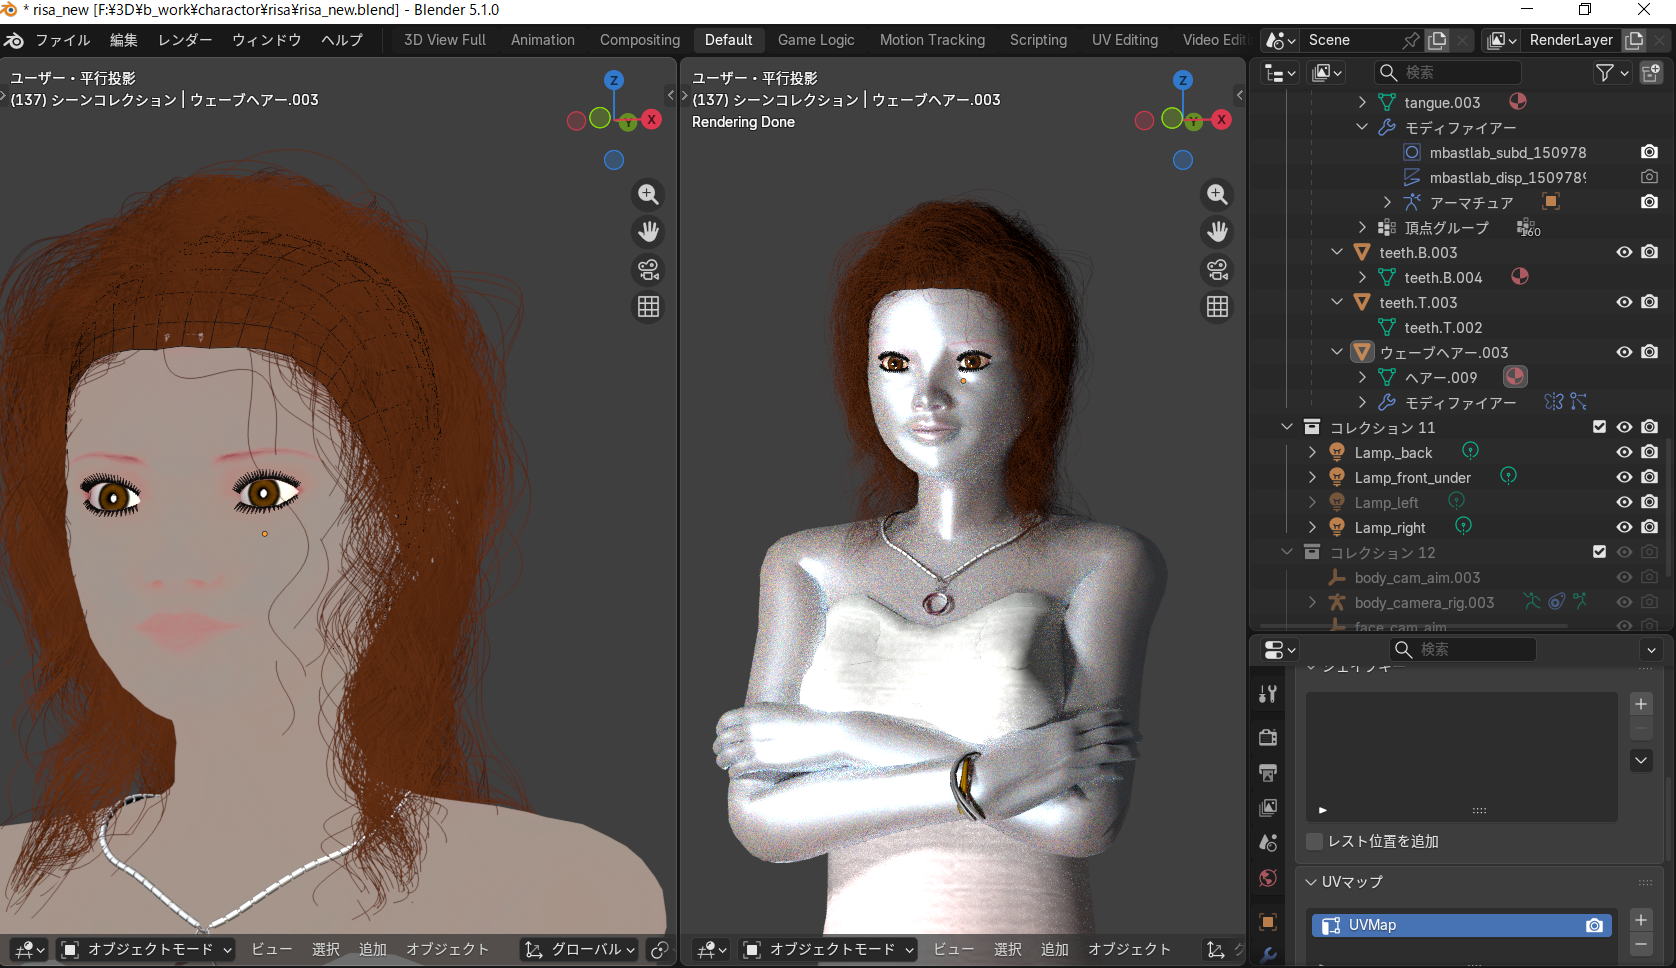The width and height of the screenshot is (1676, 968).
Task: Hide teeth.B.003 with its eye icon
Action: tap(1624, 252)
